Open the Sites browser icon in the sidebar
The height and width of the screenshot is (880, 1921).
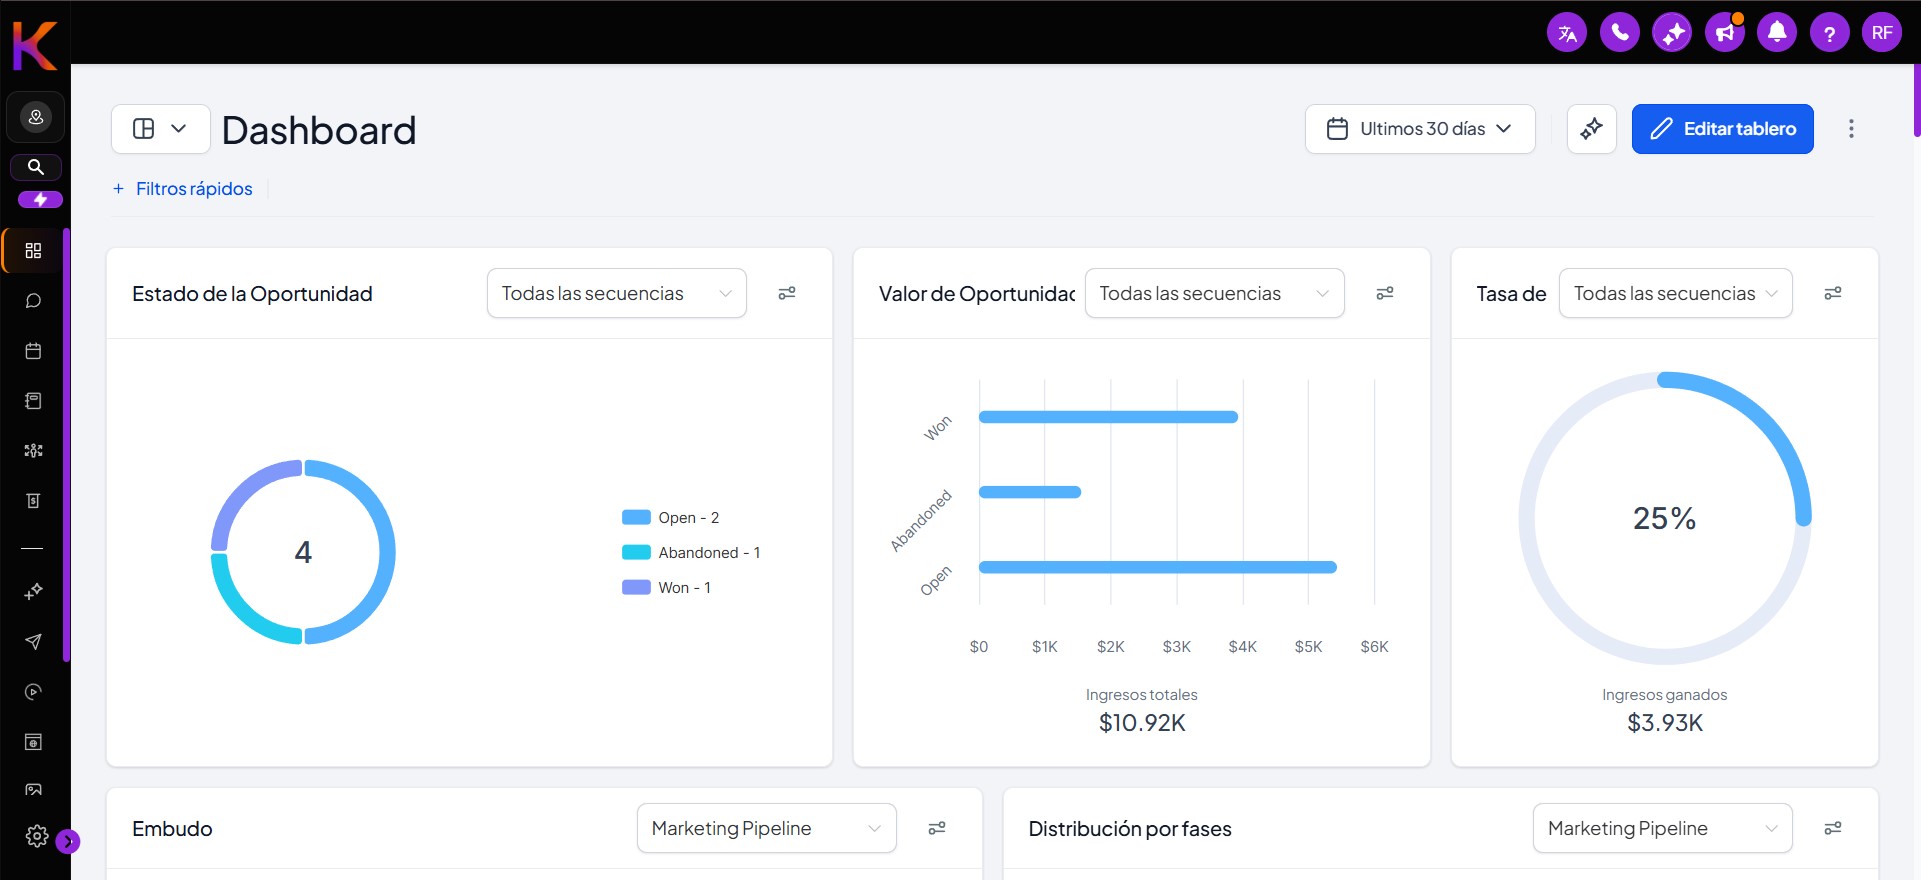coord(33,742)
